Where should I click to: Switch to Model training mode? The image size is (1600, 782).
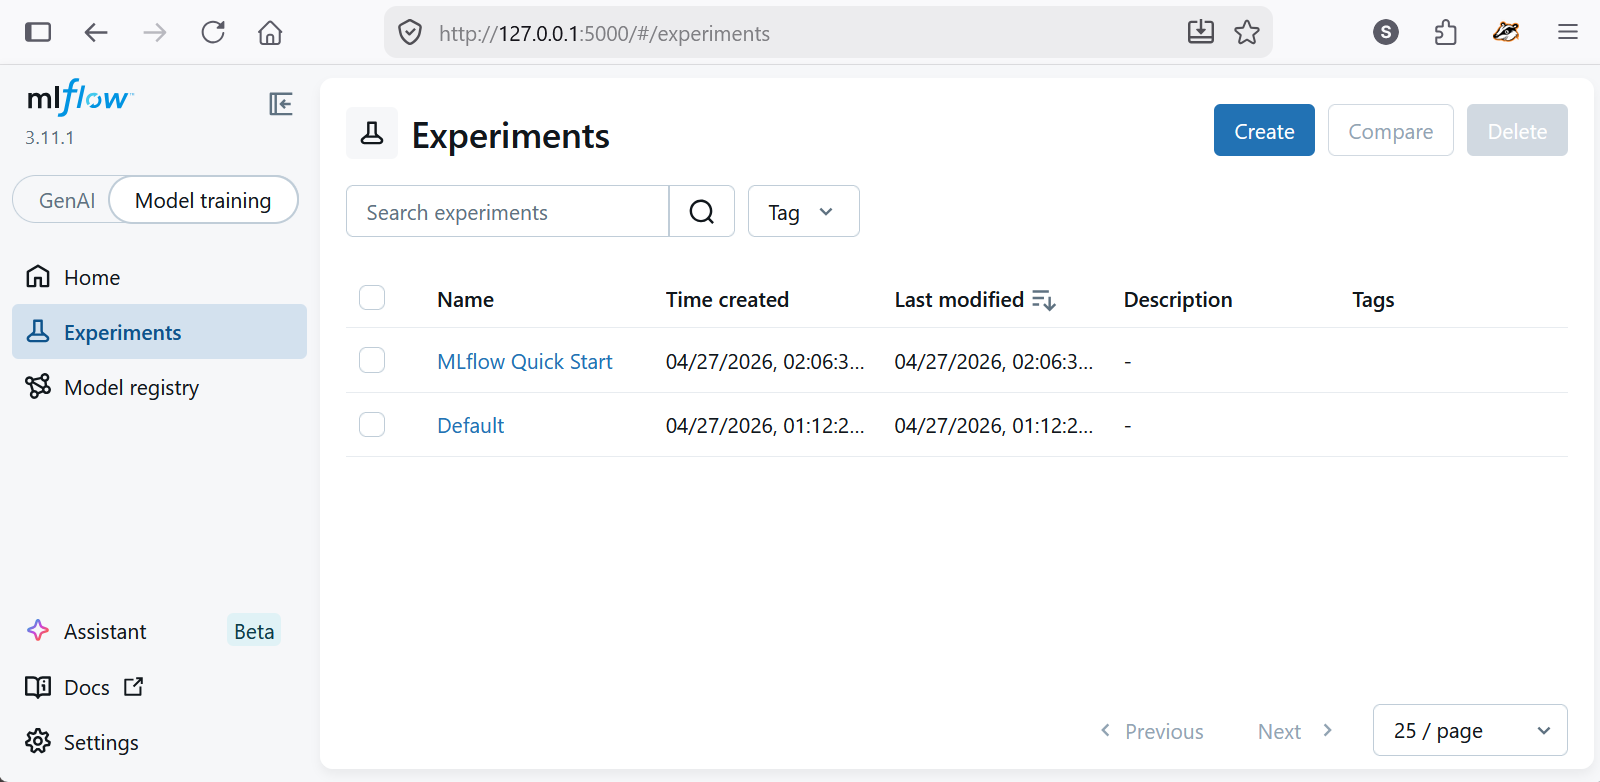[x=203, y=200]
